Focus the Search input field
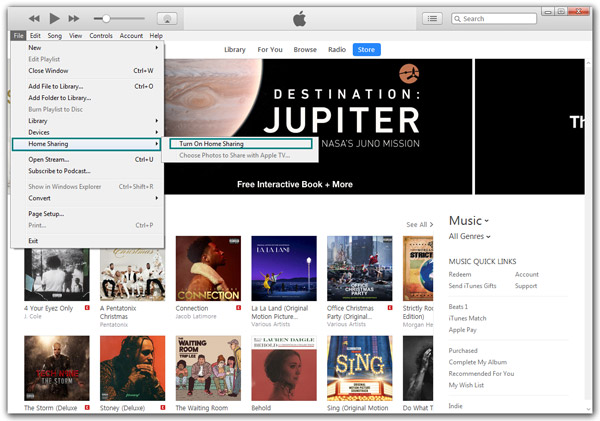This screenshot has width=600, height=421. 494,19
